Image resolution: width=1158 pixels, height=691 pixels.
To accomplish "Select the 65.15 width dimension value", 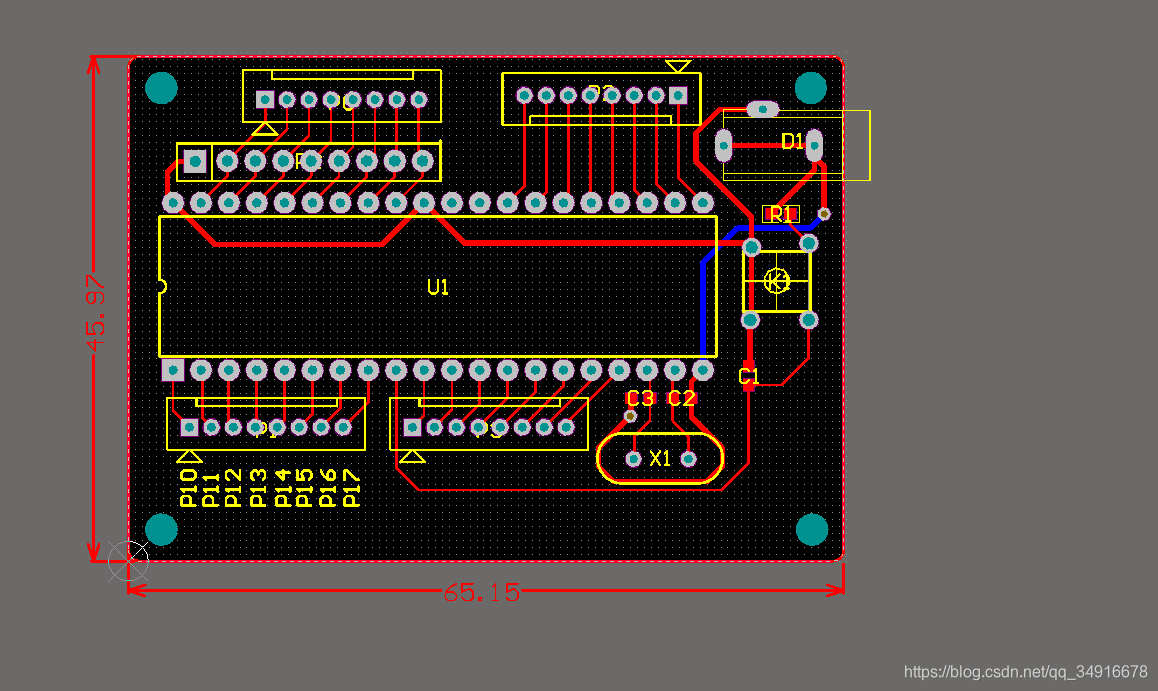I will [x=482, y=592].
